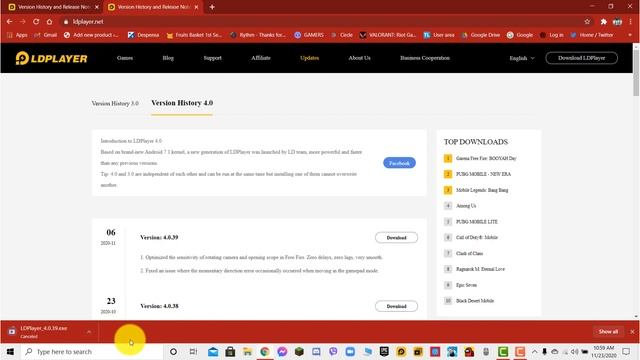Open the Apps bookmarks shortcut
The height and width of the screenshot is (360, 640).
click(17, 35)
